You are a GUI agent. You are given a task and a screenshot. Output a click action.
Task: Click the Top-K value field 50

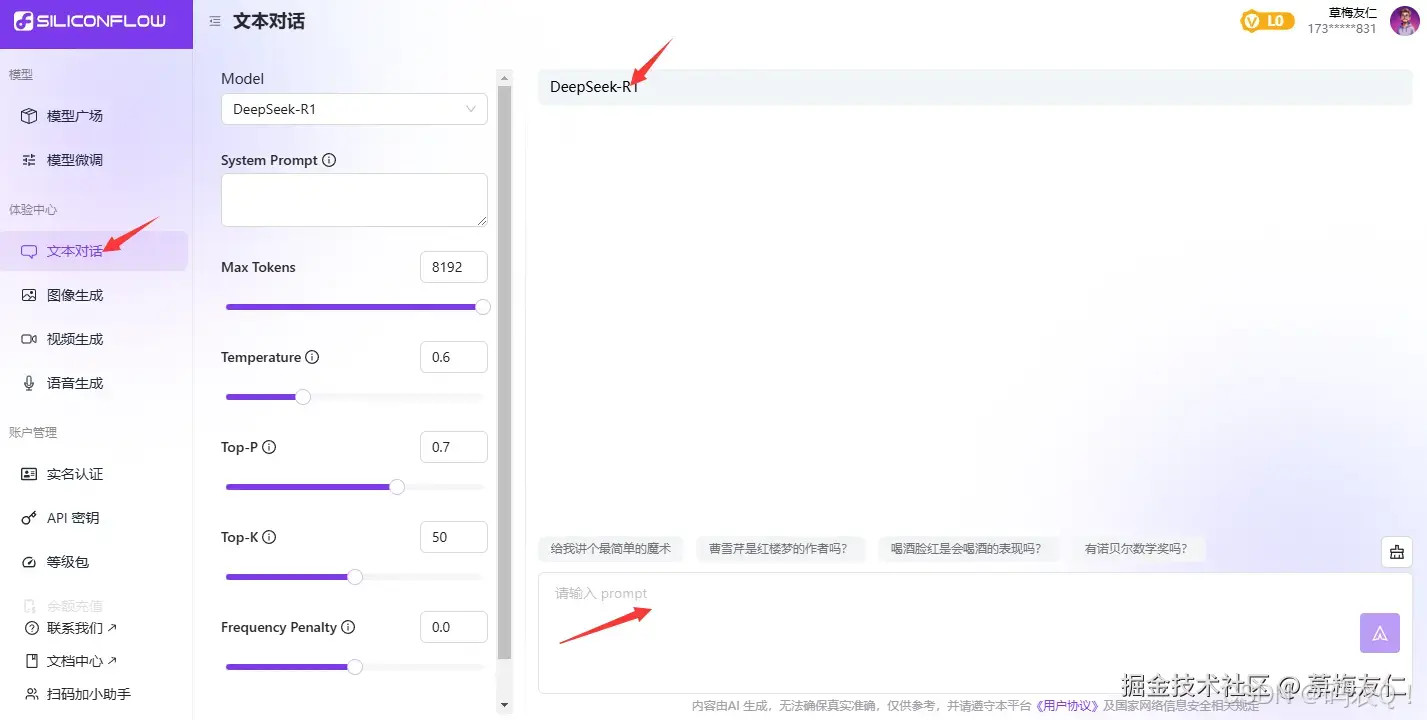(x=454, y=537)
